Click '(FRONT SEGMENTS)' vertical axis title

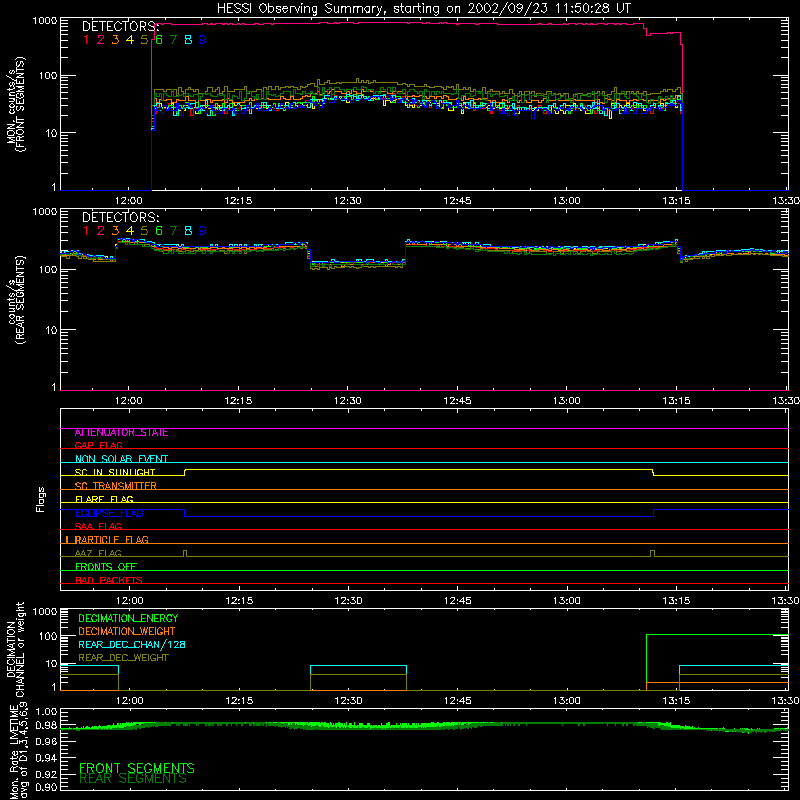point(20,104)
